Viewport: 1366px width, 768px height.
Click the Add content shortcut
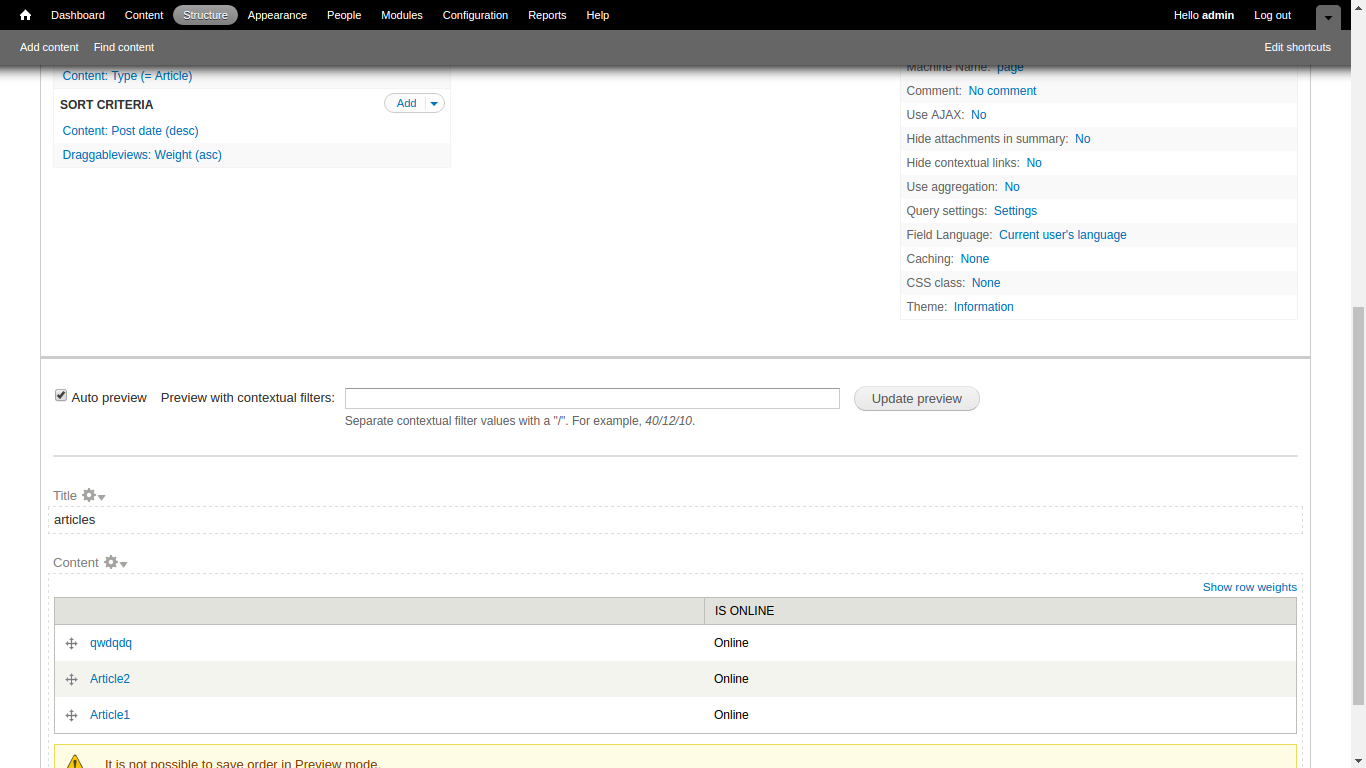tap(49, 47)
